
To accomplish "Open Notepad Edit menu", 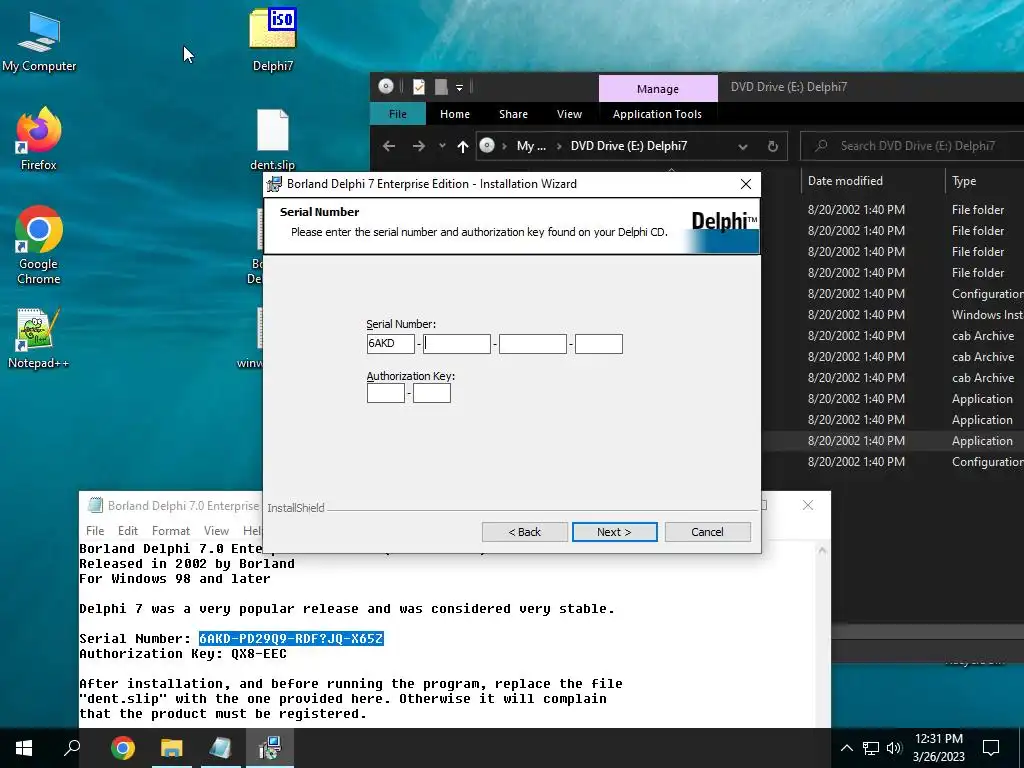I will pyautogui.click(x=127, y=531).
